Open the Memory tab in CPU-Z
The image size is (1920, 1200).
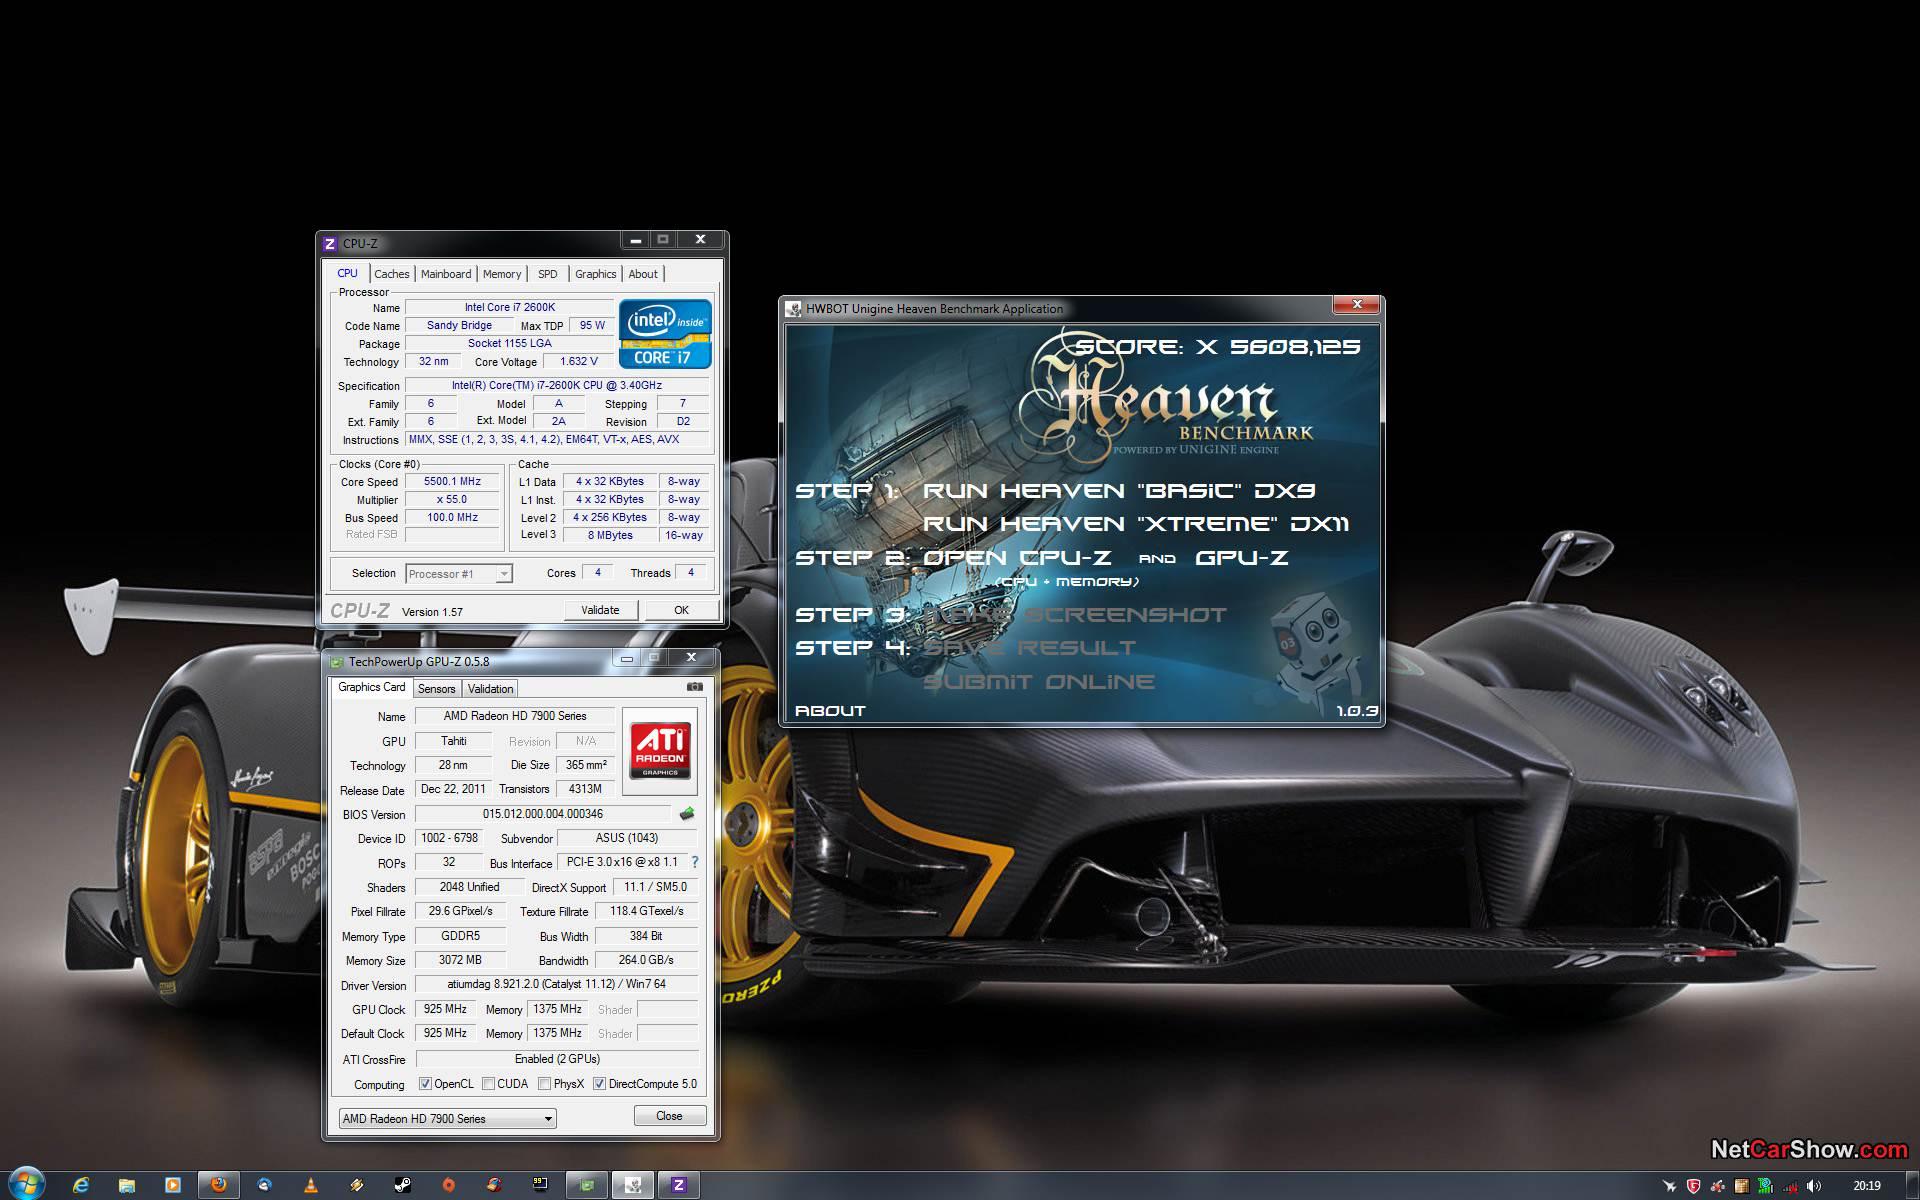pos(502,274)
